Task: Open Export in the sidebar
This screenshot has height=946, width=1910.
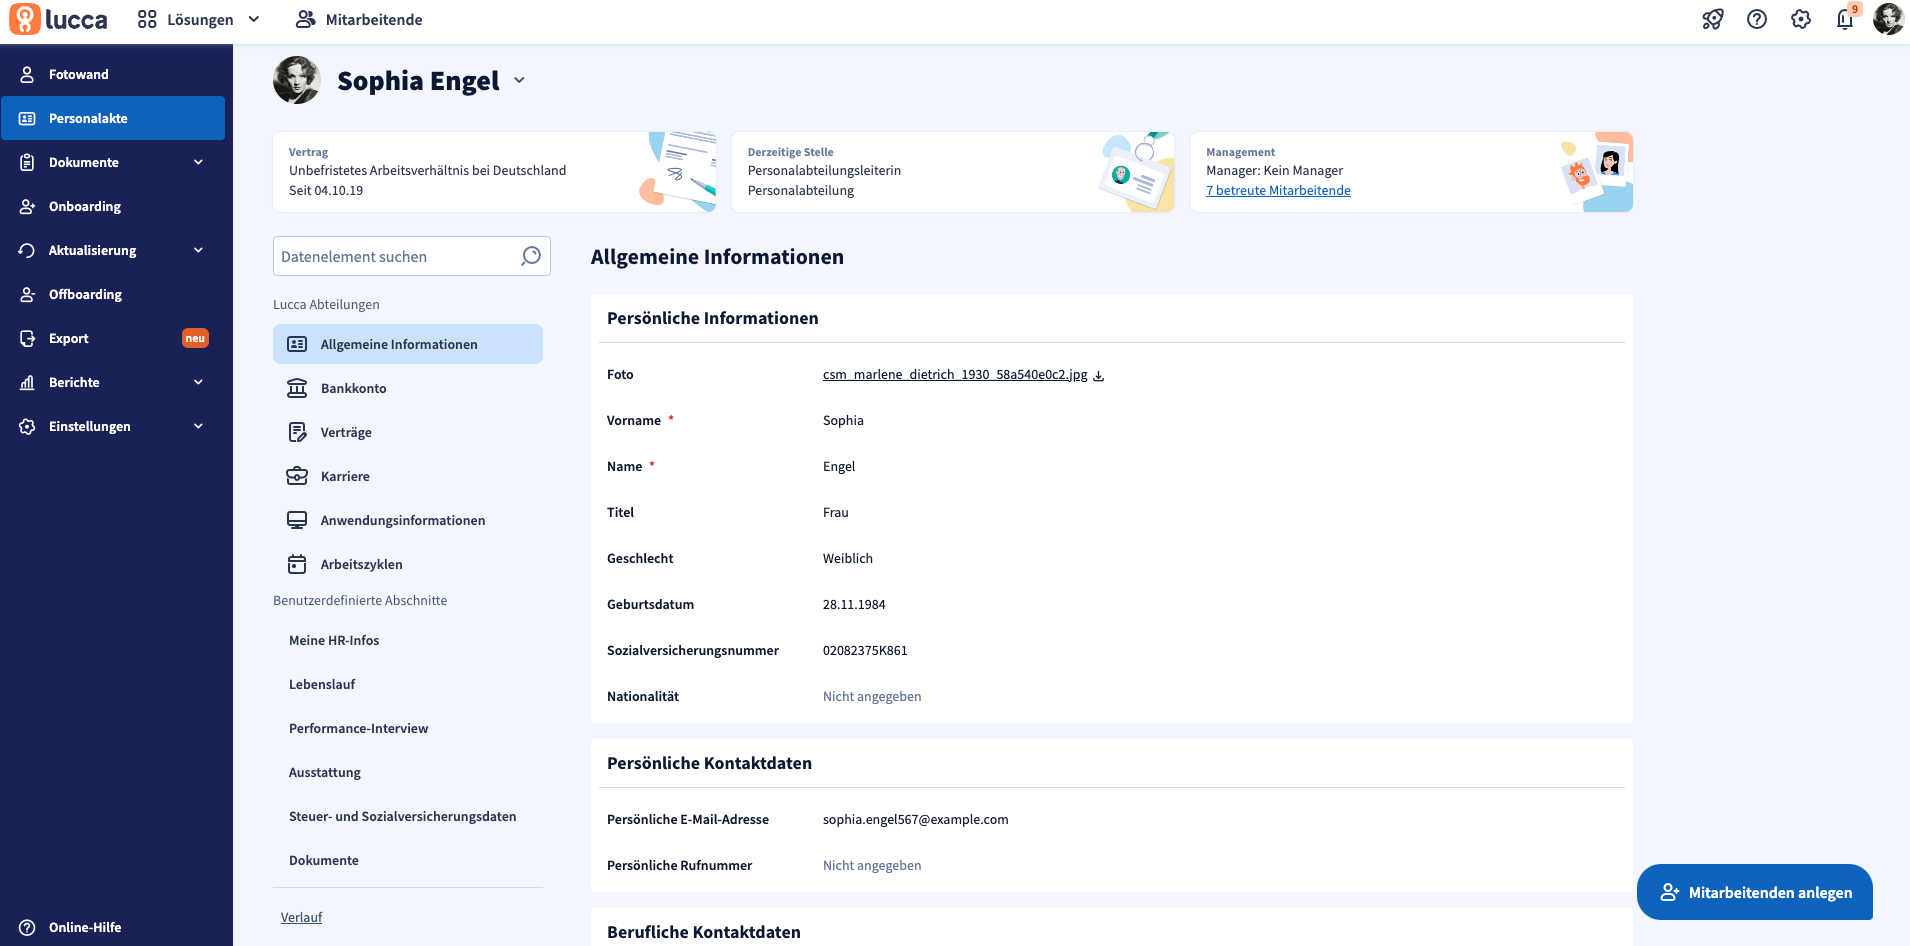Action: (x=113, y=338)
